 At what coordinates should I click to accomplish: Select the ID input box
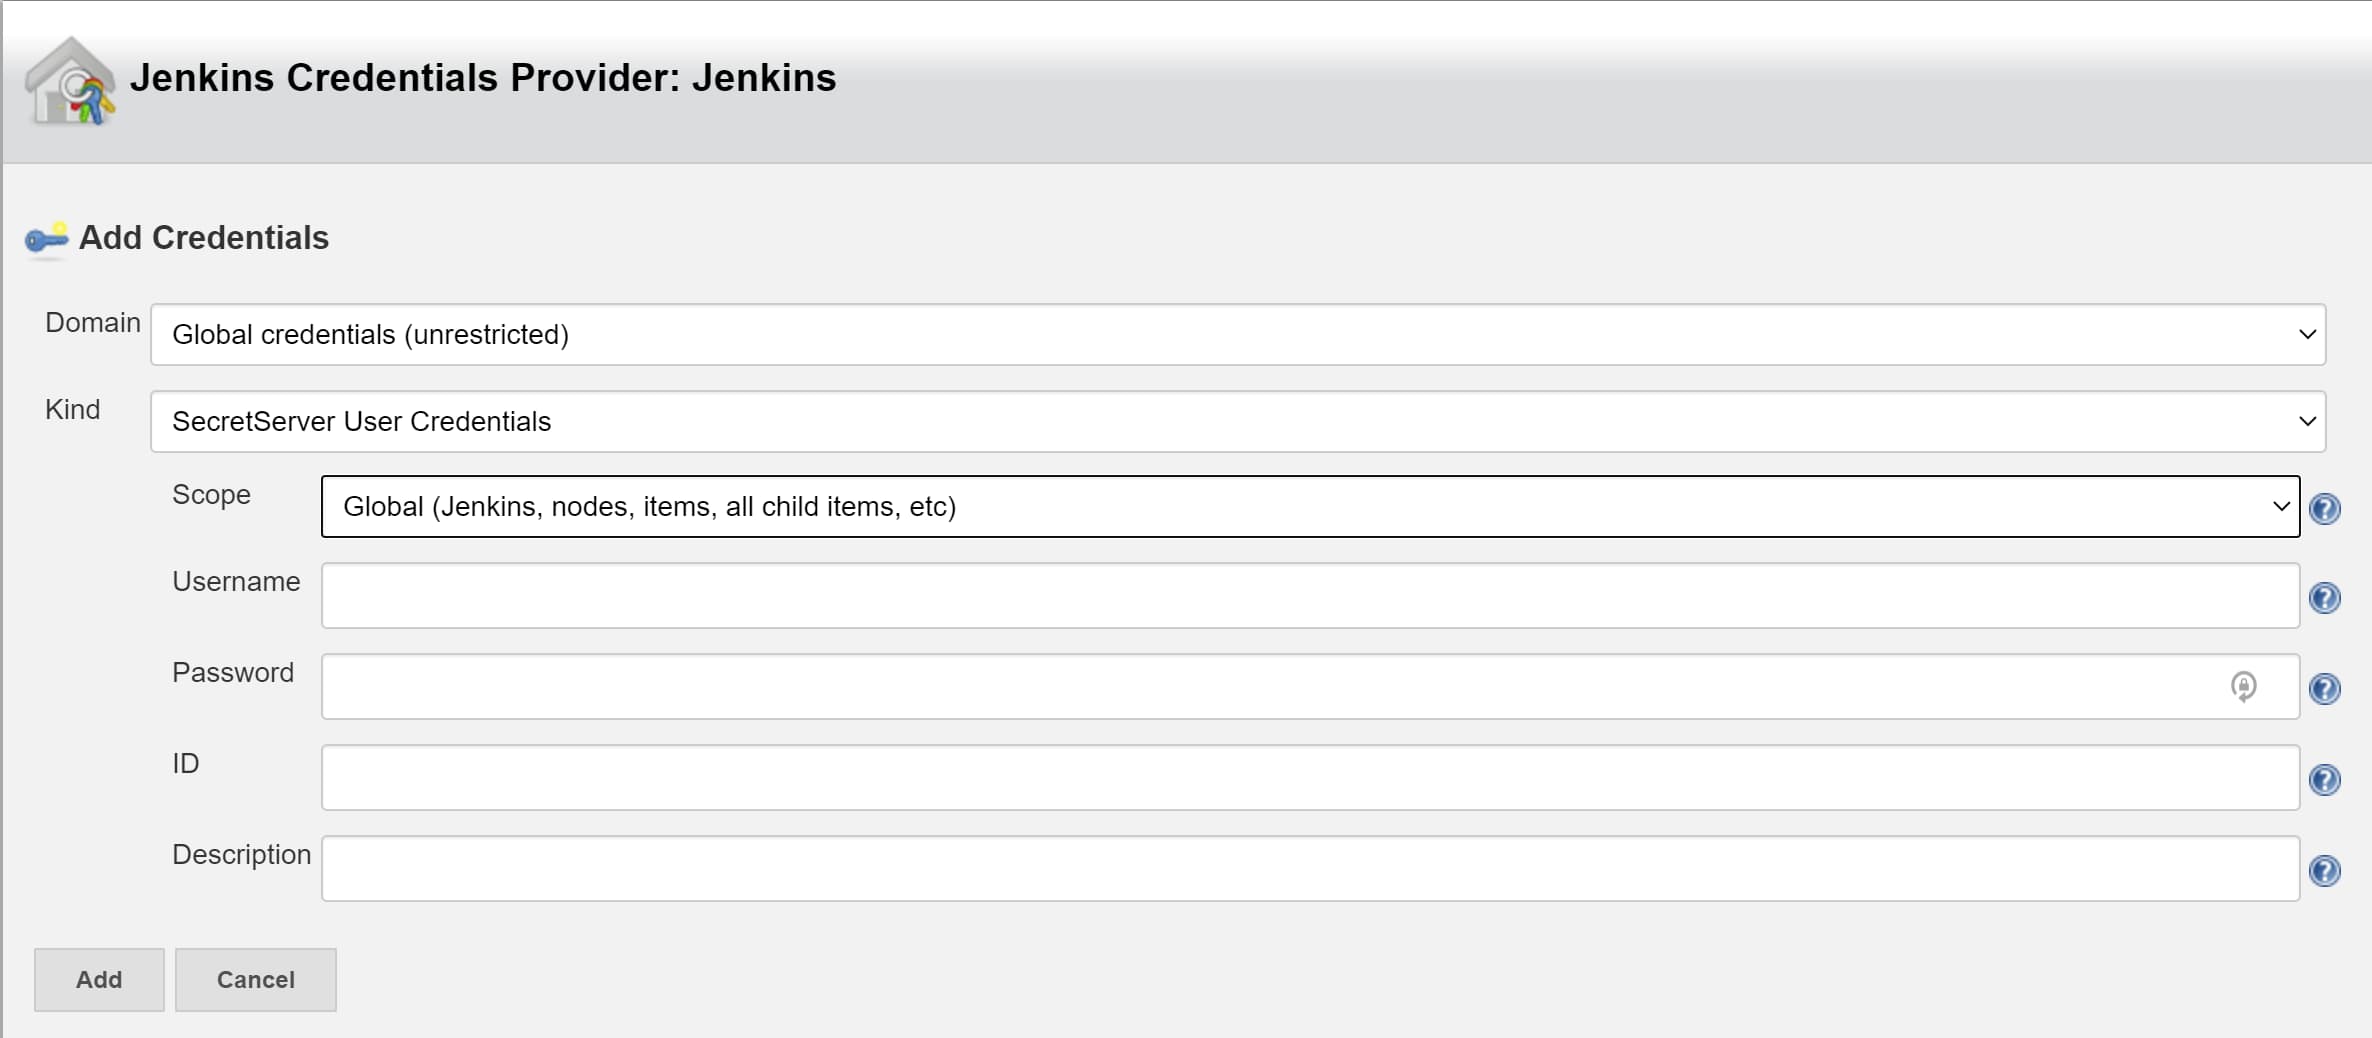[1310, 778]
